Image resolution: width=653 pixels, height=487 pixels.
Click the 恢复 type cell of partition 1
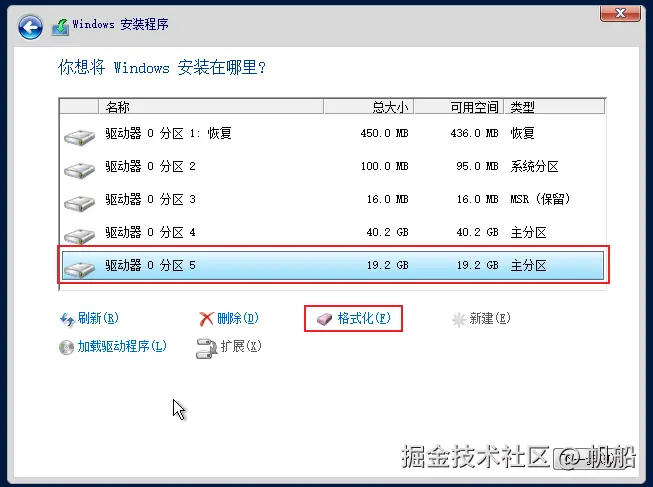[522, 133]
